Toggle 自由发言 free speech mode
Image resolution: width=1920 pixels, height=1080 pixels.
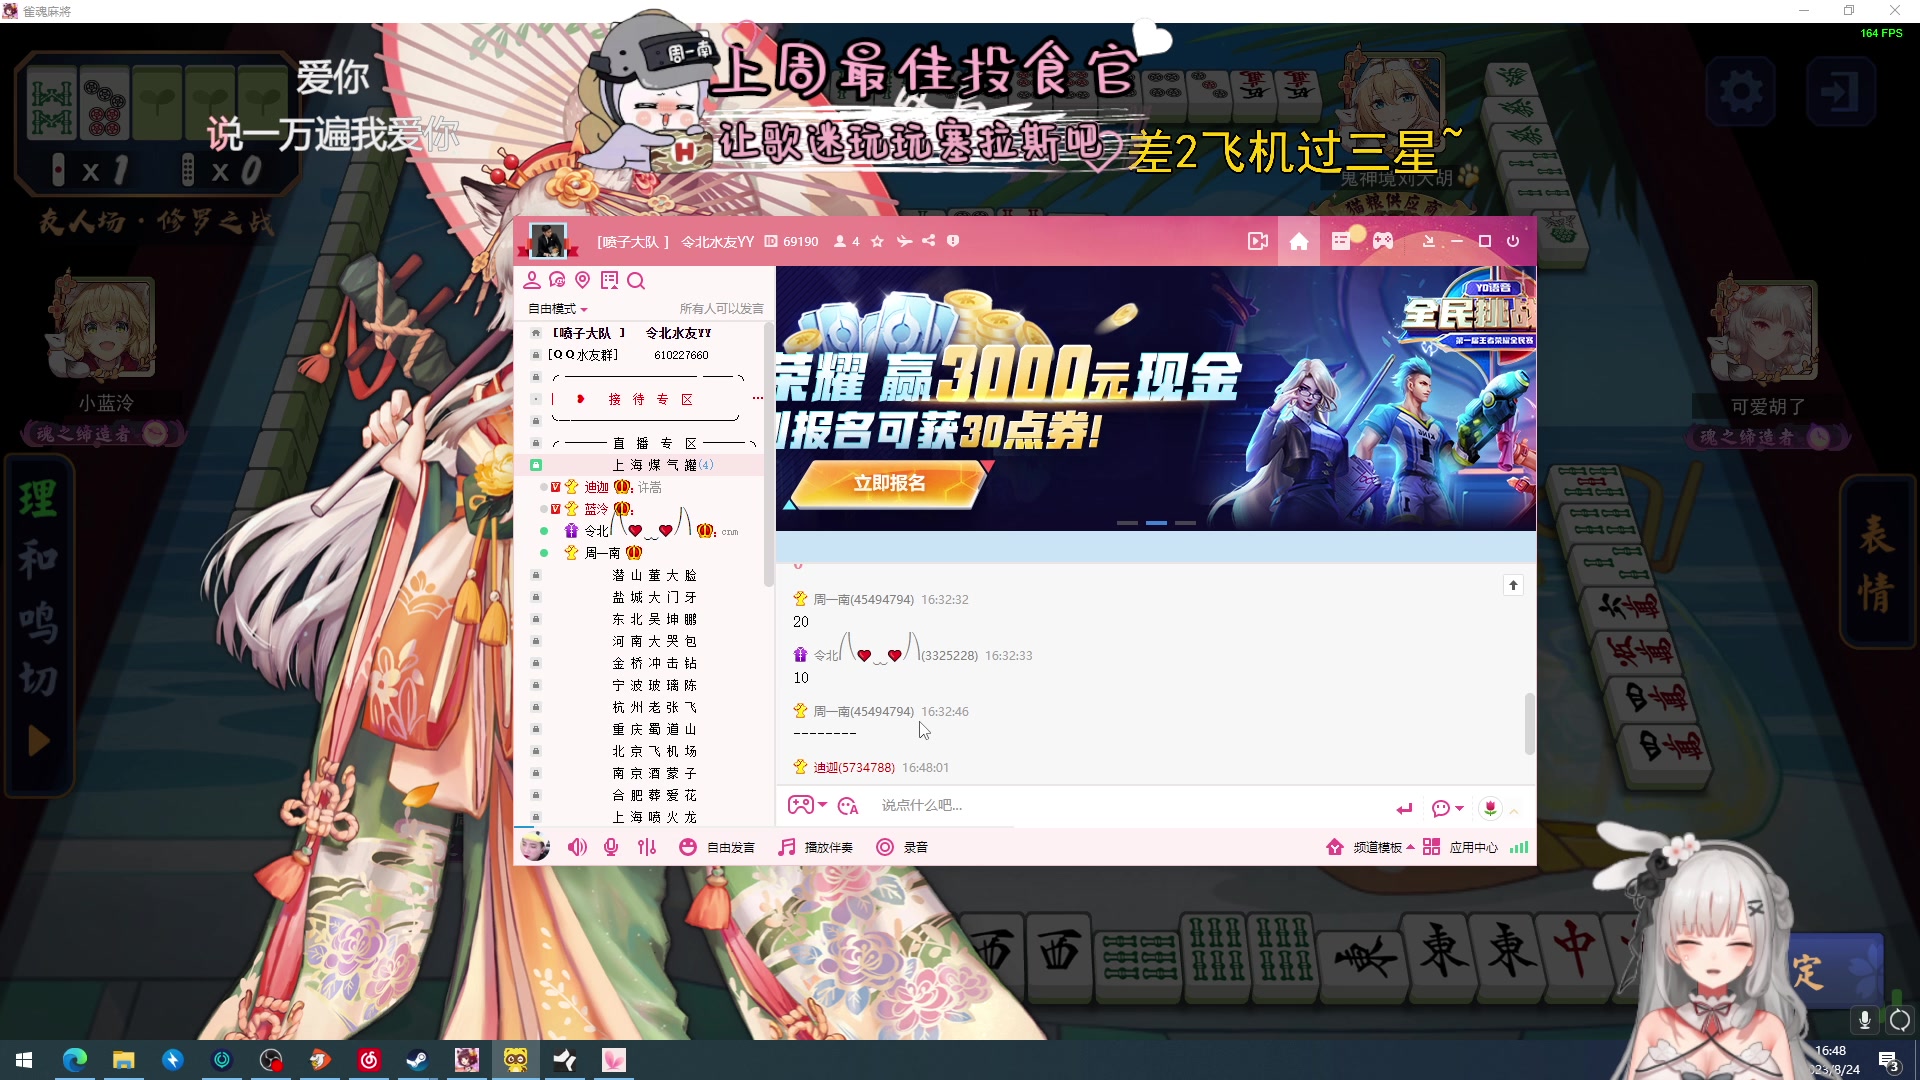(x=717, y=847)
